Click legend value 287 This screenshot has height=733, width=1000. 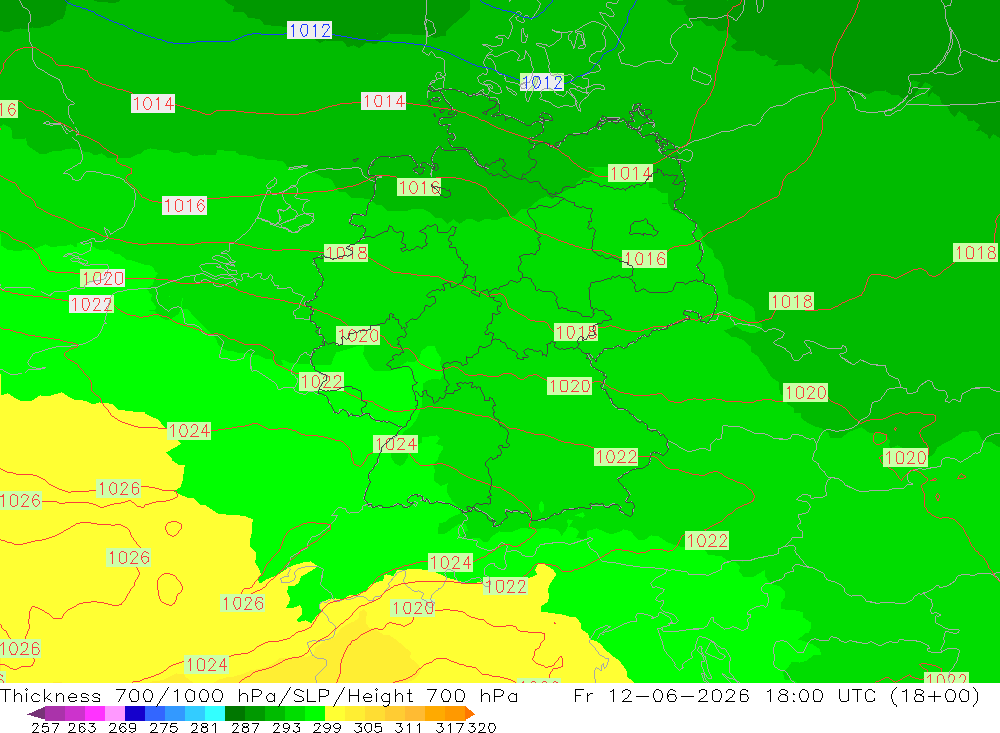coord(245,727)
